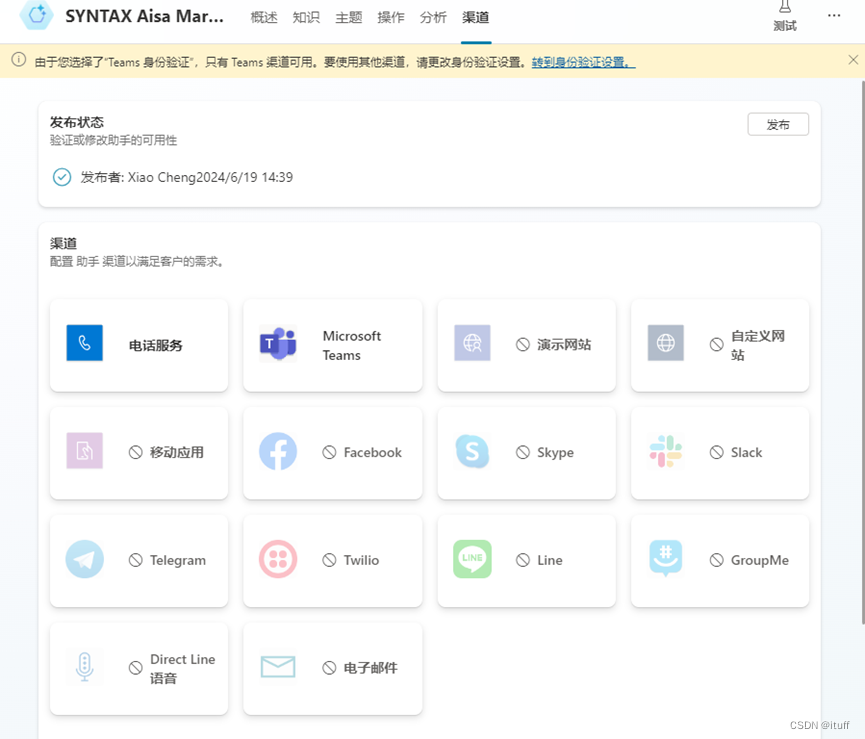Click the demo website globe icon
Viewport: 865px width, 739px height.
click(x=472, y=342)
